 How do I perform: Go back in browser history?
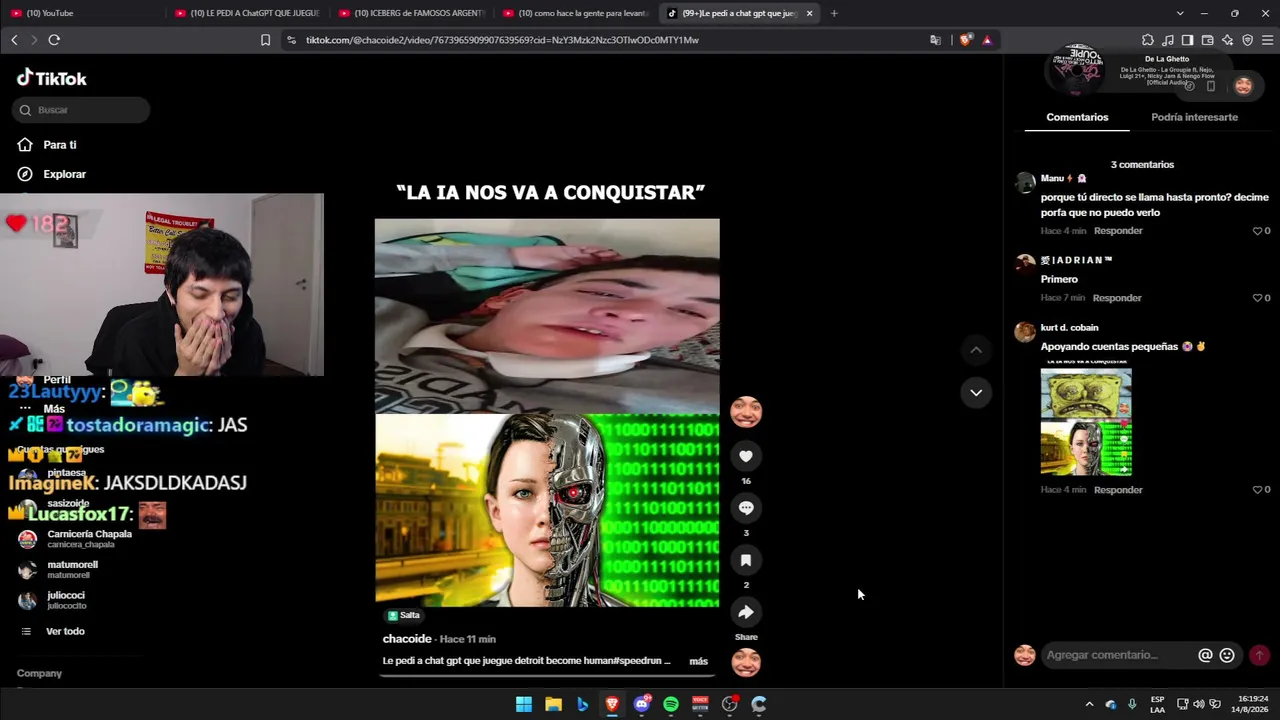tap(14, 40)
